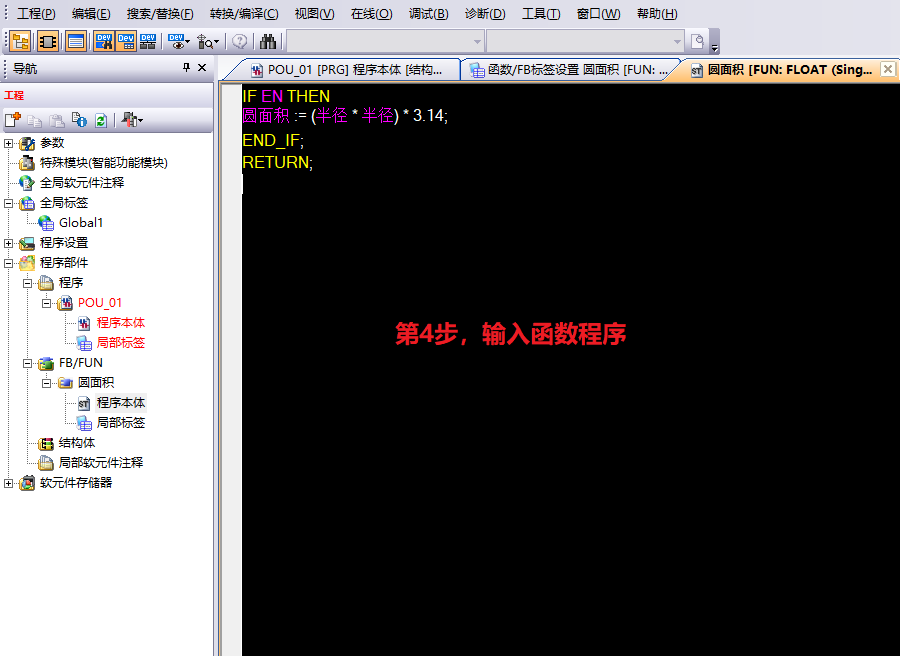Open the 诊断(D) menu
Image resolution: width=900 pixels, height=656 pixels.
(485, 14)
